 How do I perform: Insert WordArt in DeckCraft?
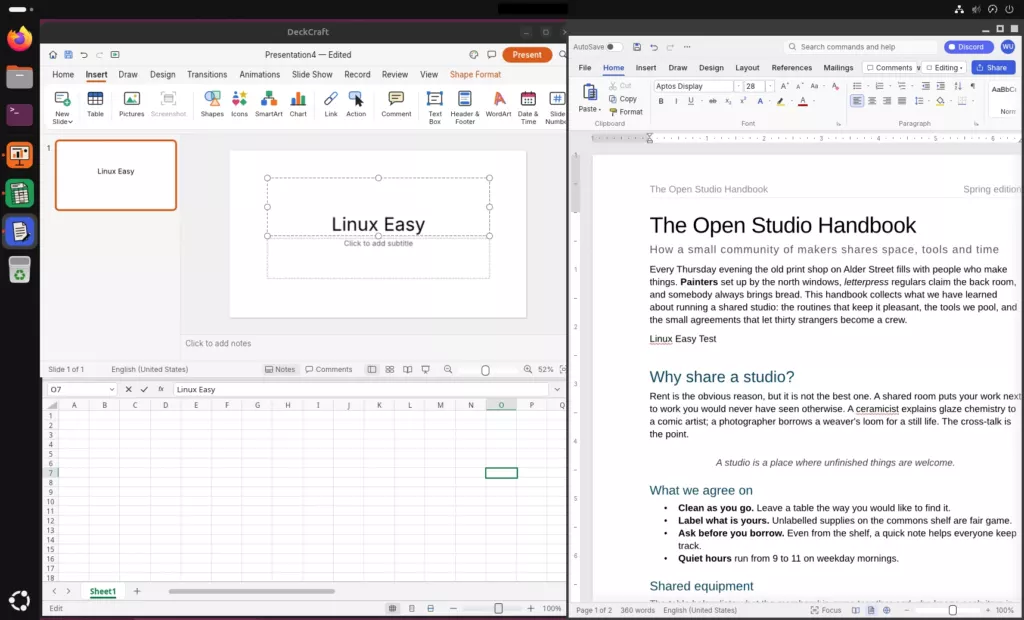[498, 104]
